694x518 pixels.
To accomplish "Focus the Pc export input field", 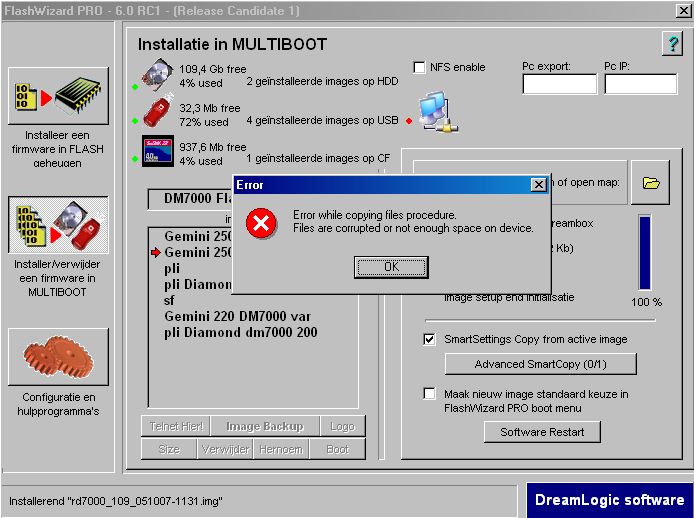I will tap(559, 84).
